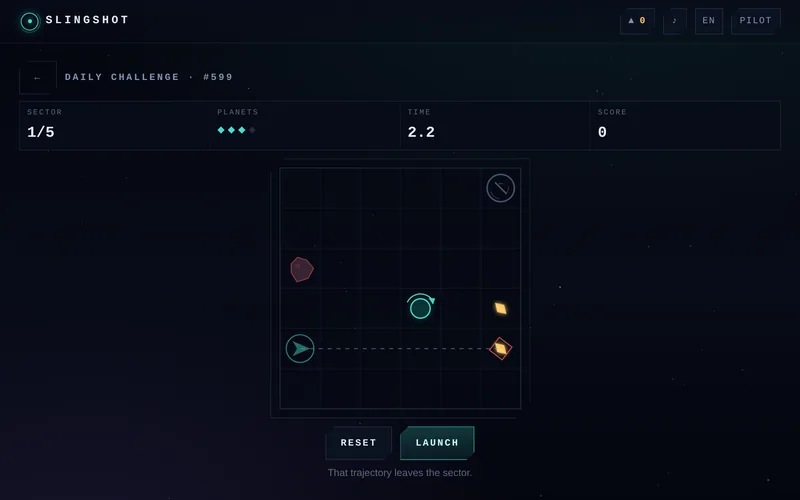Click the PLANETS diamond indicators
This screenshot has height=500, width=800.
[x=237, y=130]
